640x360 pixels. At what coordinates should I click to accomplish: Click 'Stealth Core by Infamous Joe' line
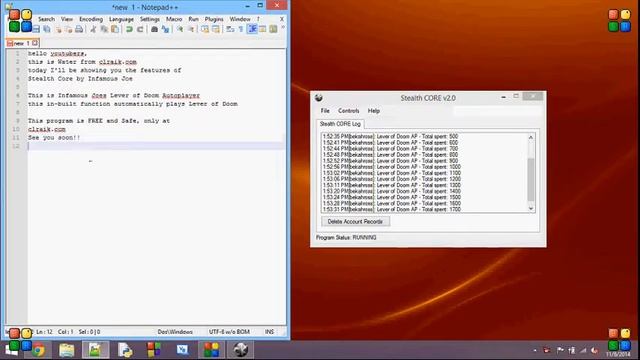pyautogui.click(x=80, y=79)
